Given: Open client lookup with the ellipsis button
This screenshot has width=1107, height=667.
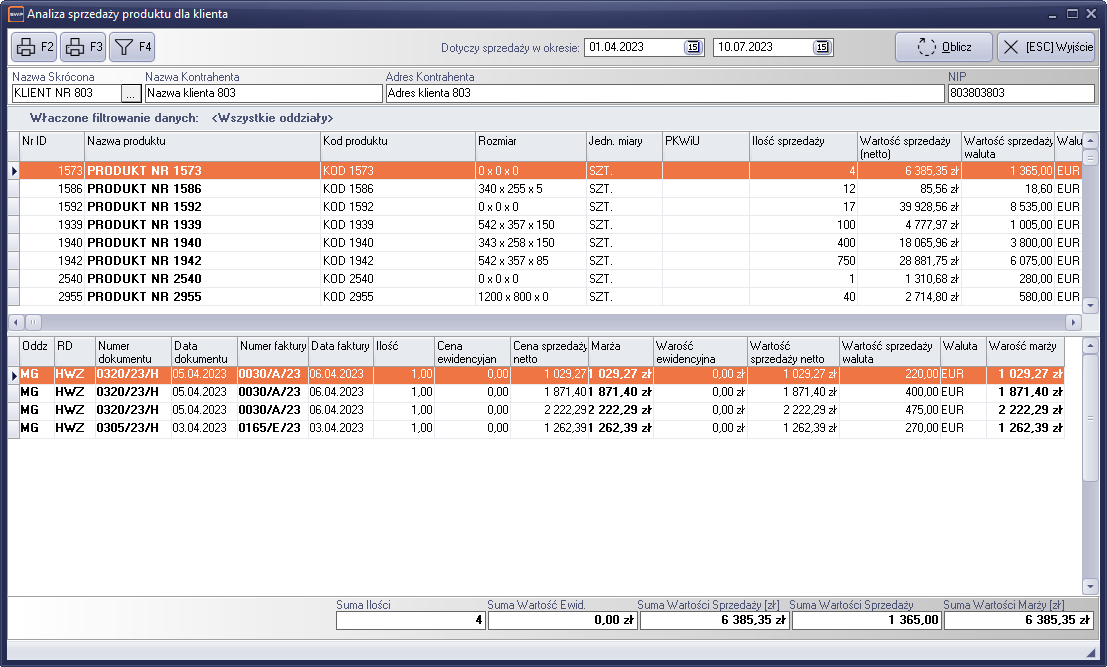Looking at the screenshot, I should [x=131, y=93].
